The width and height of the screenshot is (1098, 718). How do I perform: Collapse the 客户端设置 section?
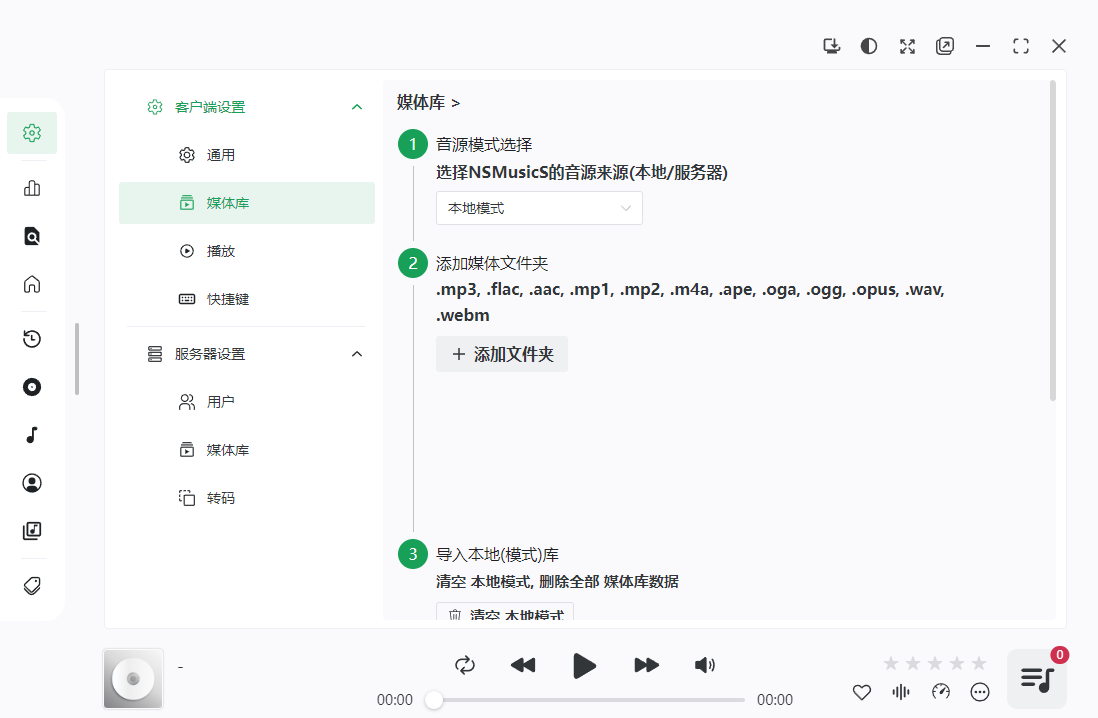click(357, 106)
